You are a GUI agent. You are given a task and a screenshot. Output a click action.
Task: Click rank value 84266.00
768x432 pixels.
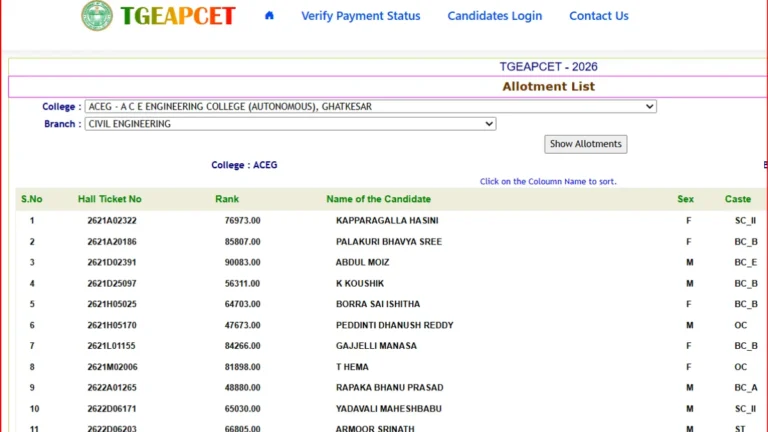242,345
